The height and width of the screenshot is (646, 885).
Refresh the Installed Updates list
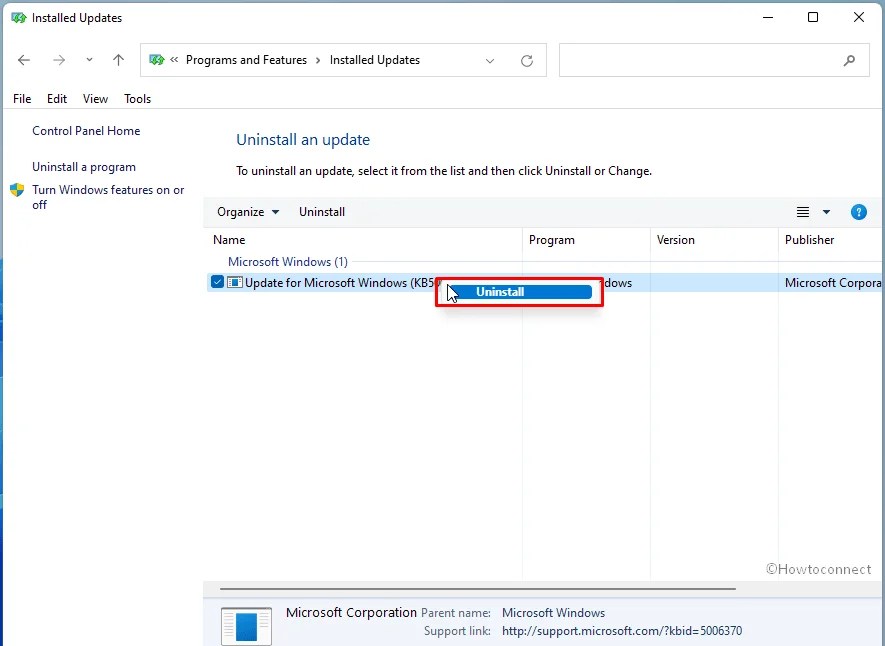[x=527, y=60]
